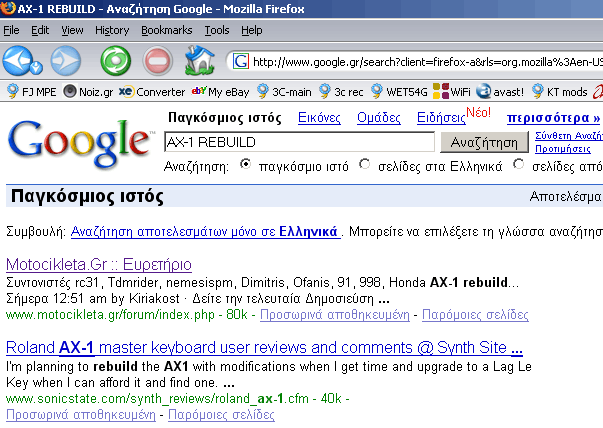Click the Forward navigation arrow button
Image resolution: width=603 pixels, height=428 pixels.
(66, 61)
